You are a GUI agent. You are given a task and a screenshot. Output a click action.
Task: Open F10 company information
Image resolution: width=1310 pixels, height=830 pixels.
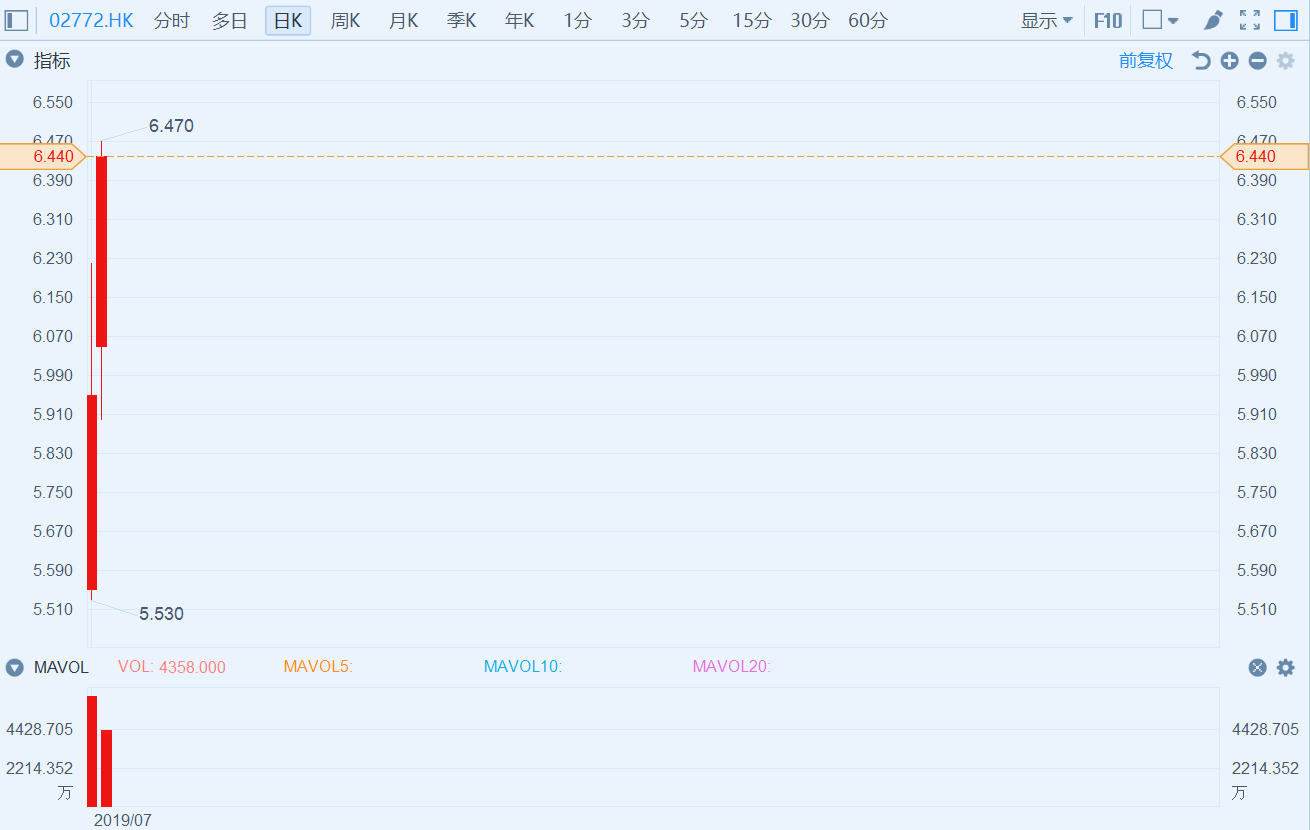pyautogui.click(x=1108, y=20)
